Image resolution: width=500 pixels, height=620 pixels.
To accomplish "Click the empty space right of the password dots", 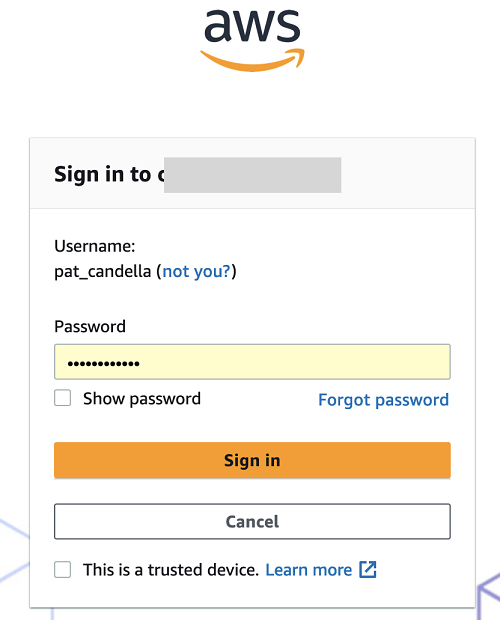I will 294,362.
